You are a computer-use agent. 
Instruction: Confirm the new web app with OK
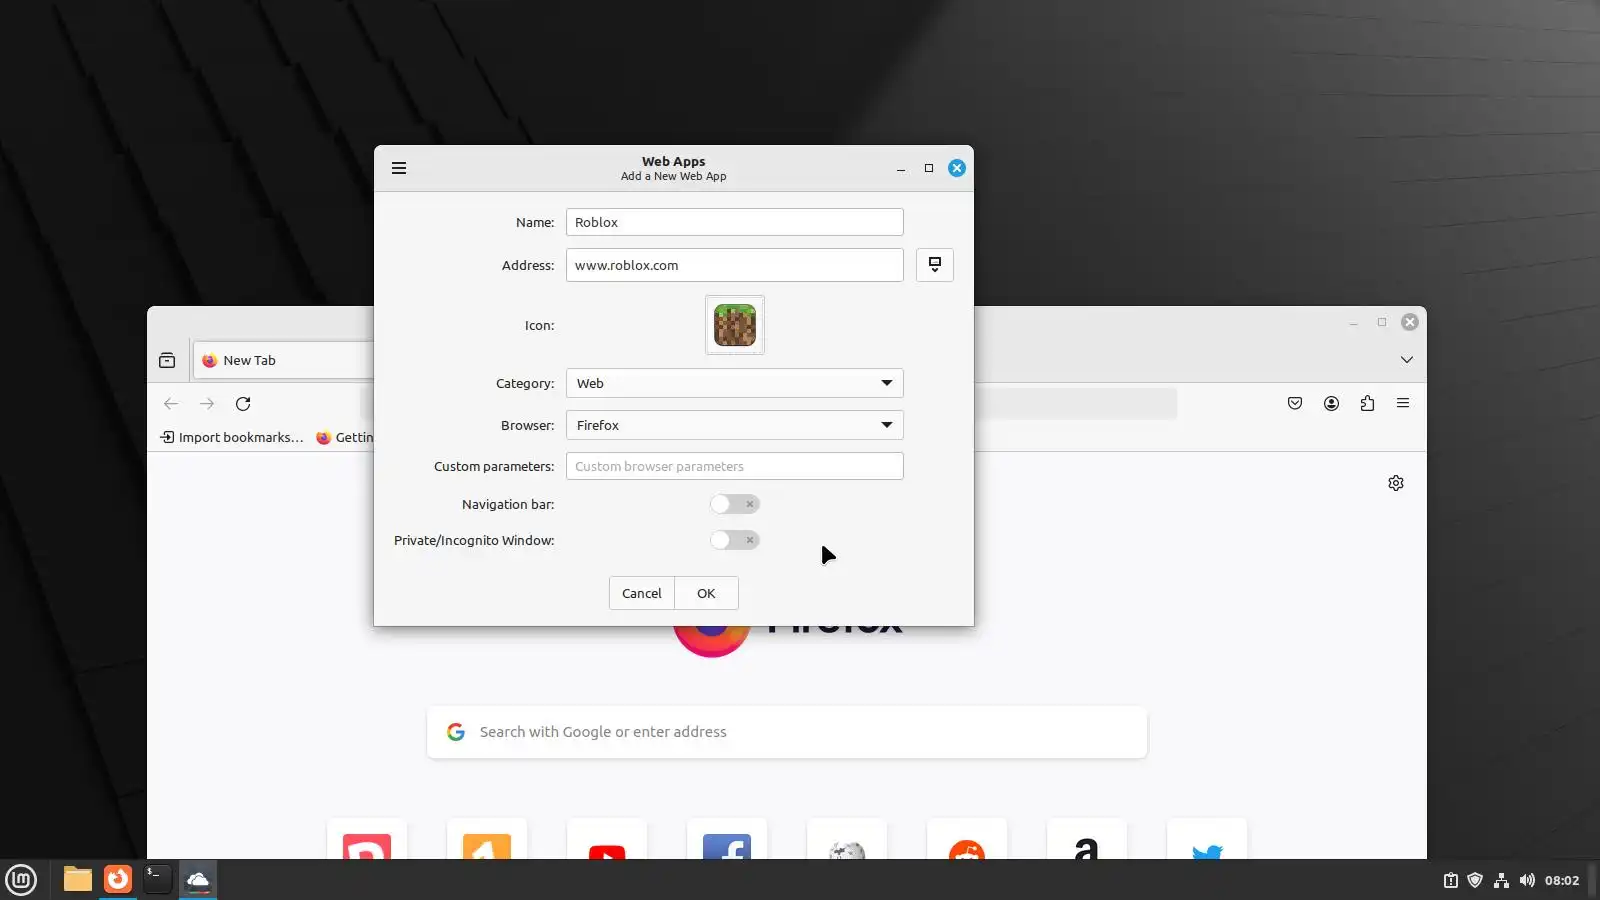pyautogui.click(x=706, y=593)
